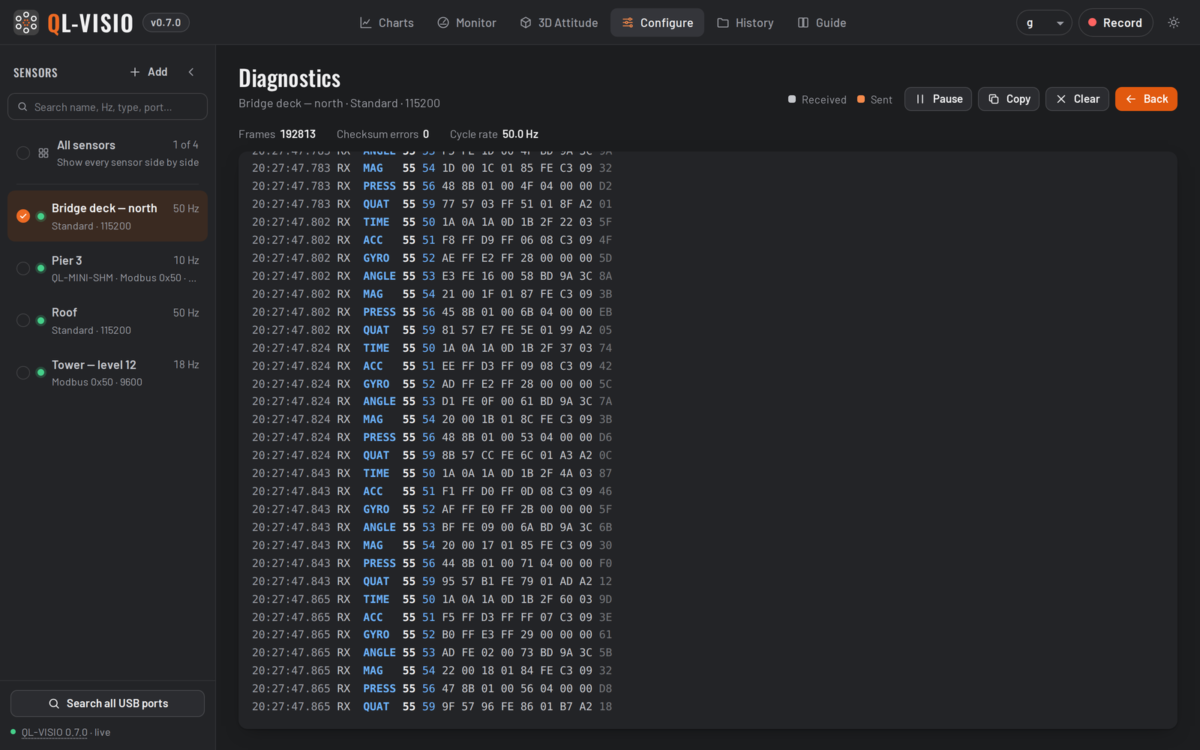Viewport: 1200px width, 750px height.
Task: Click the PRESS label at 20:27:47.843
Action: tap(379, 563)
